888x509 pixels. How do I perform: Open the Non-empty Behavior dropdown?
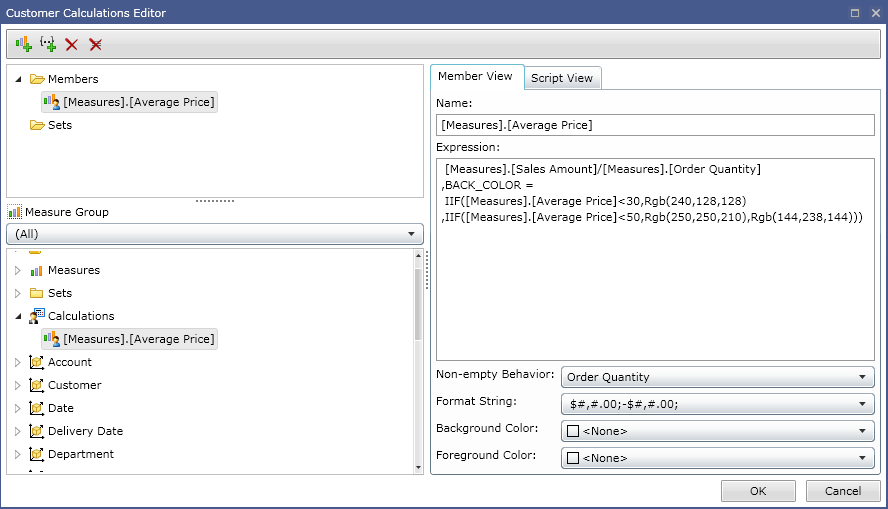click(x=718, y=377)
